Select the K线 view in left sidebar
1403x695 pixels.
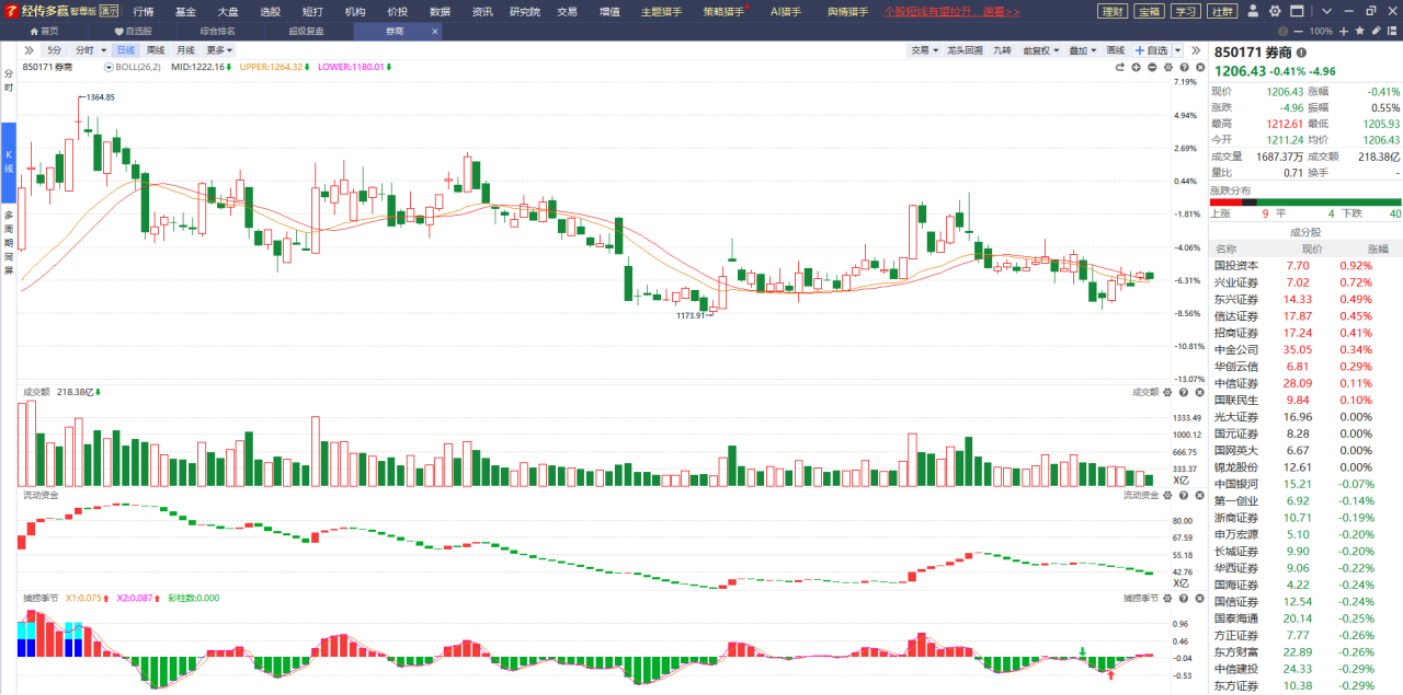(x=8, y=161)
